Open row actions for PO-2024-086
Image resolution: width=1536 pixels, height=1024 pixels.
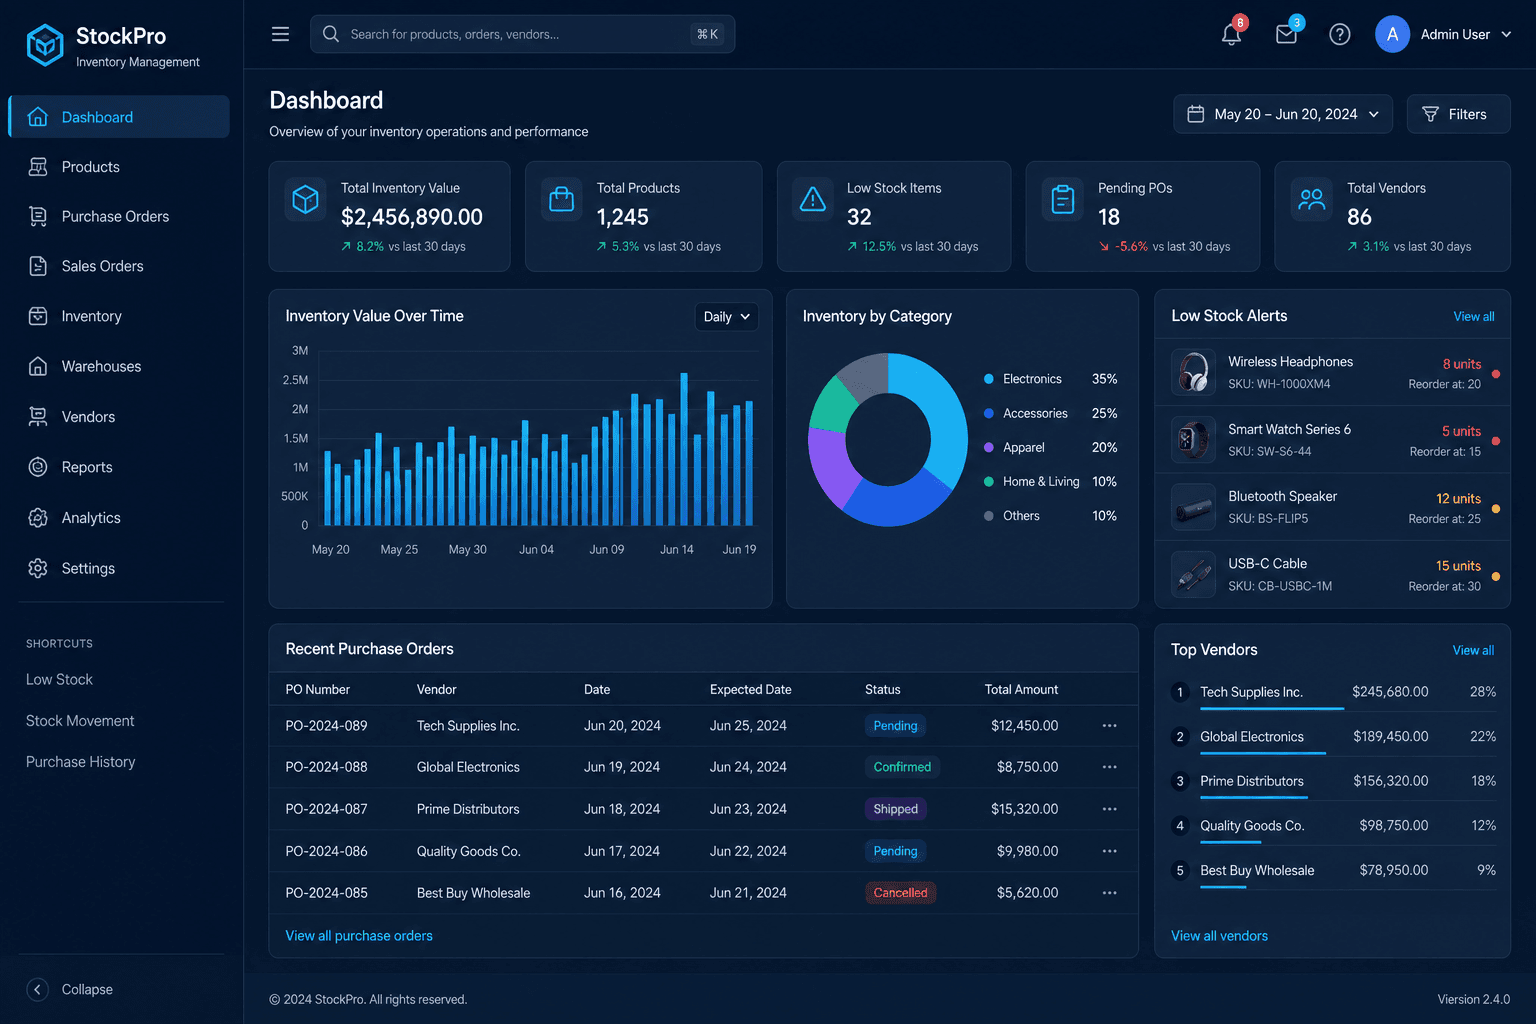(x=1109, y=851)
